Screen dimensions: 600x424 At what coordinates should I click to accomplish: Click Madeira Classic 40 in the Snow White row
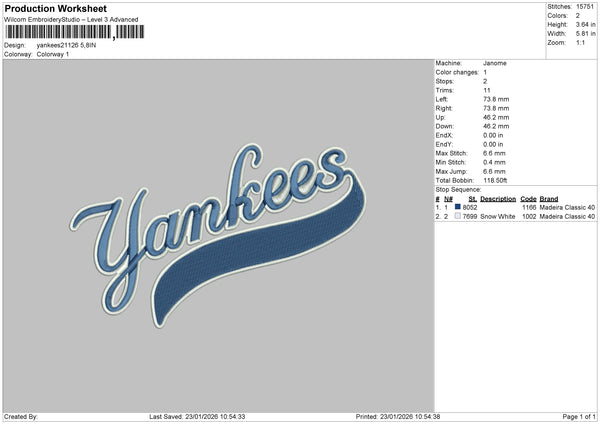coord(567,217)
